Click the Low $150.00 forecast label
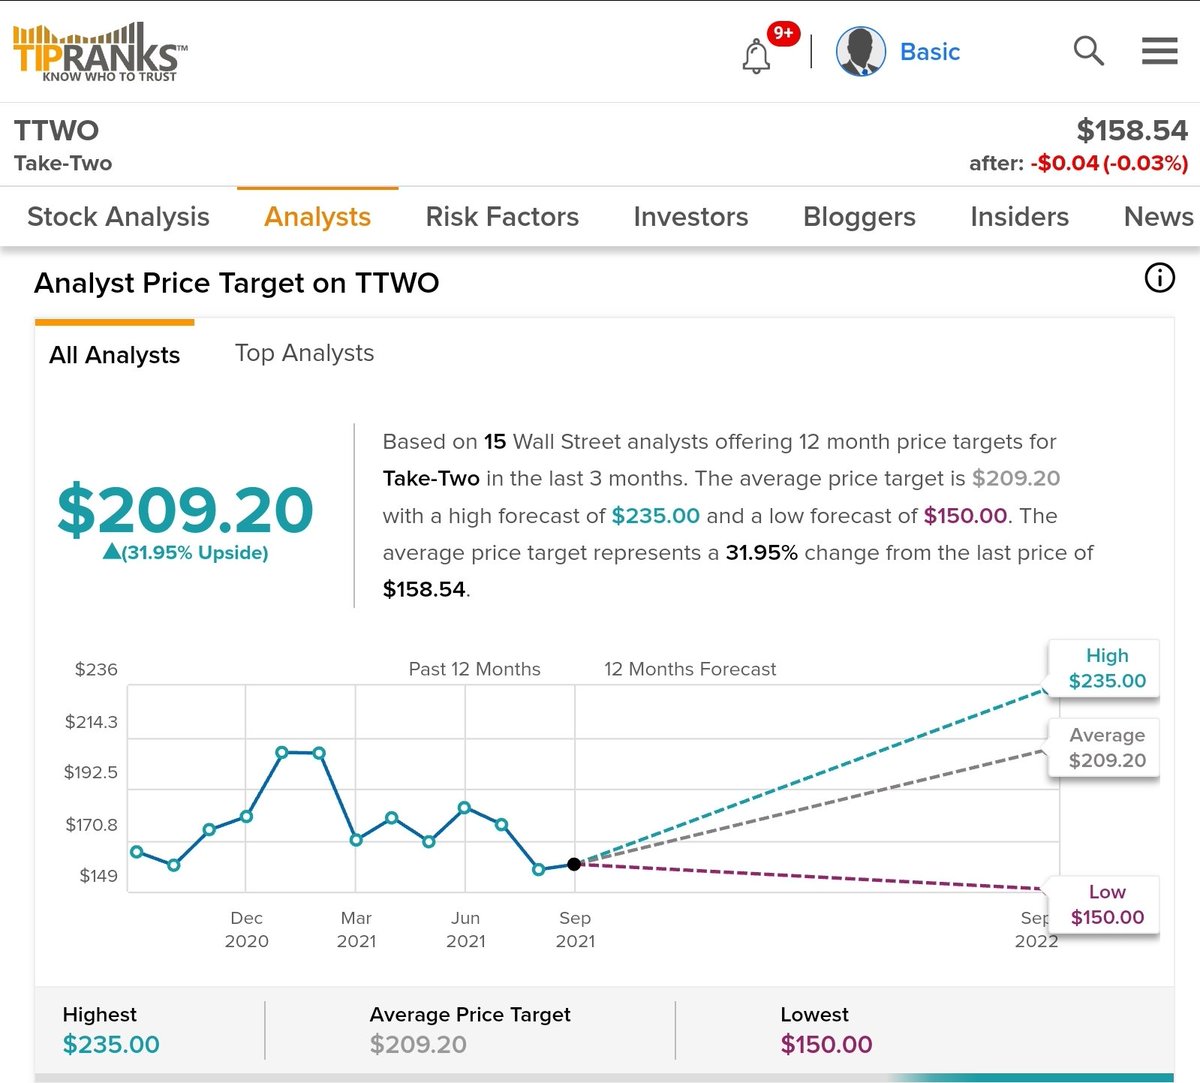Screen dimensions: 1200x1083 1106,904
